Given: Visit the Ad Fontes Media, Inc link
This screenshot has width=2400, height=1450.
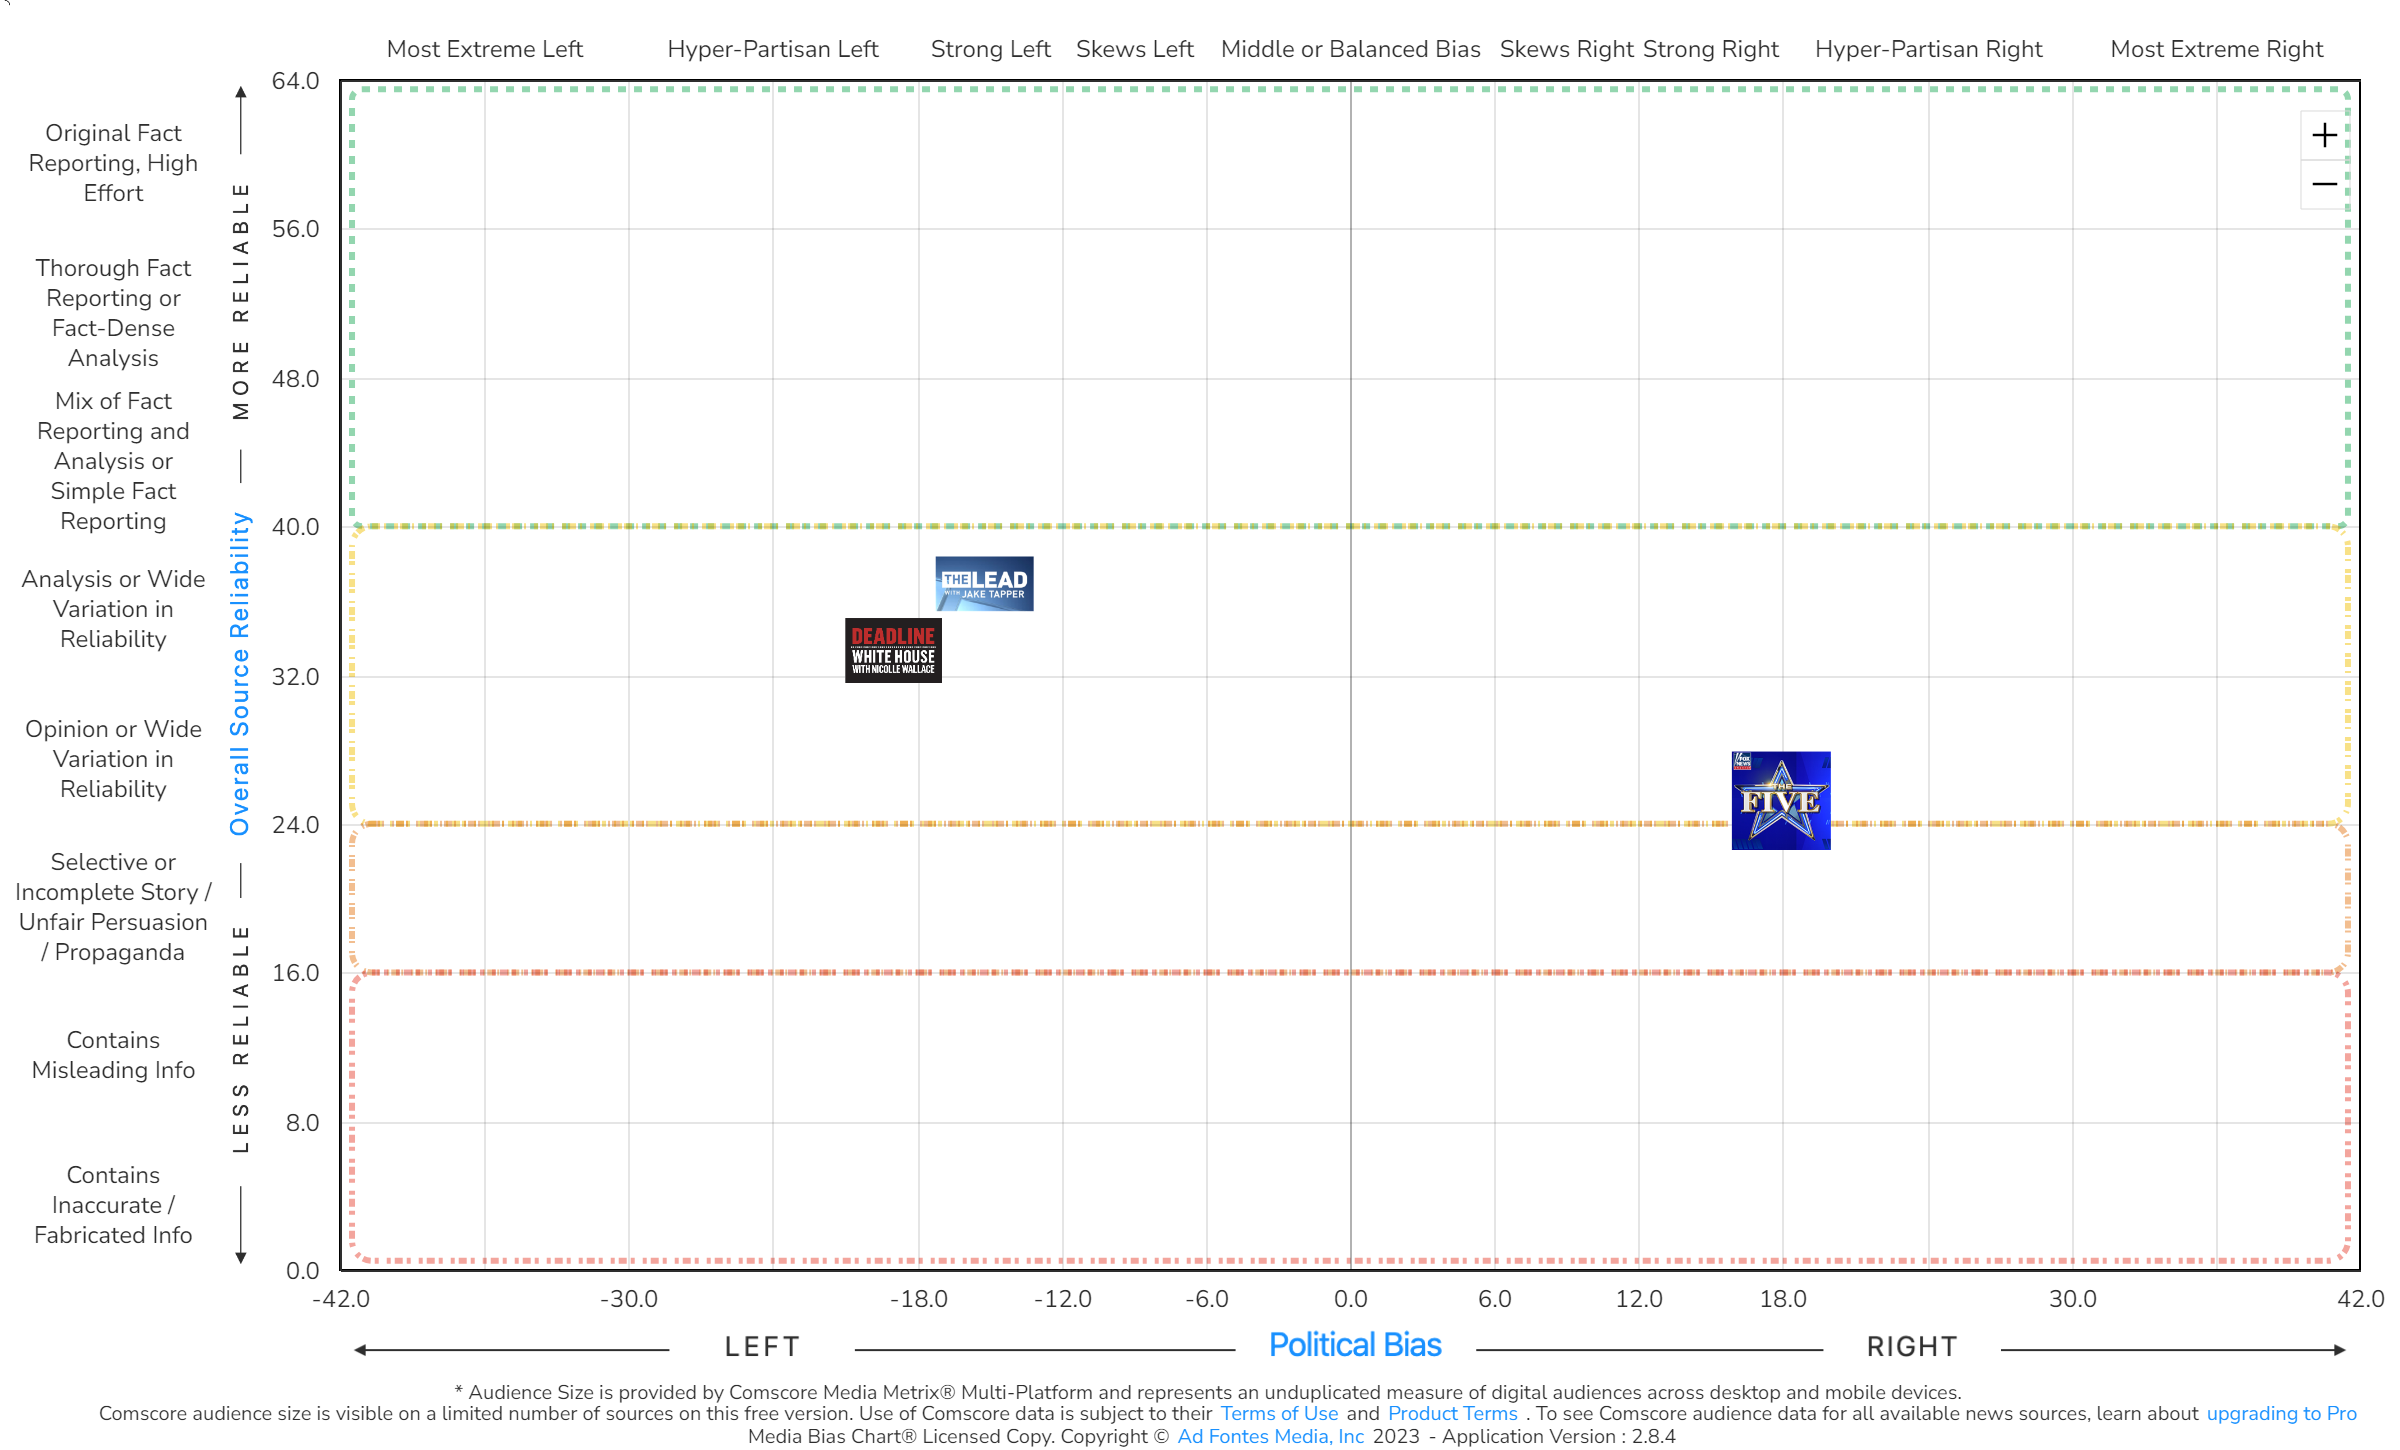Looking at the screenshot, I should (1271, 1436).
